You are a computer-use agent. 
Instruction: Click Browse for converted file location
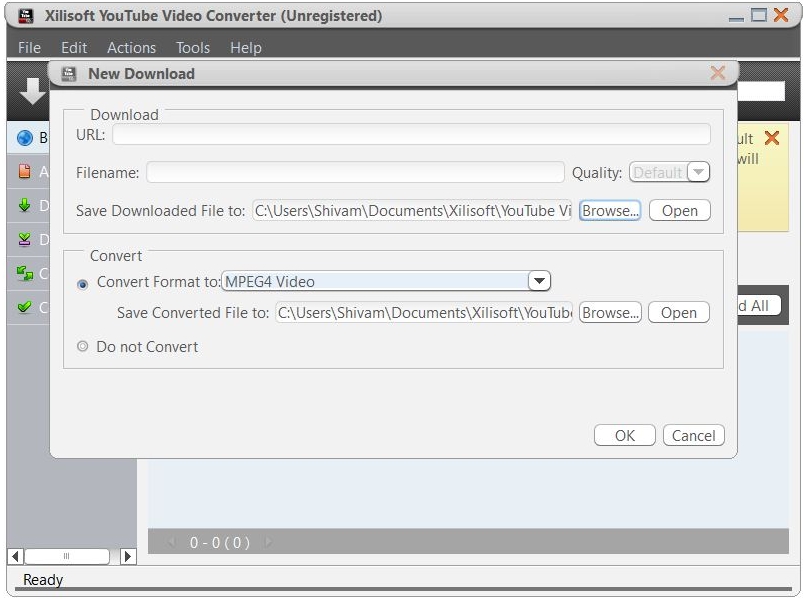[x=610, y=313]
